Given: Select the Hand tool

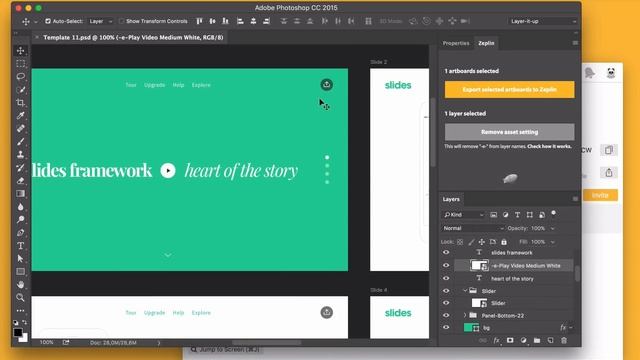Looking at the screenshot, I should pos(20,284).
